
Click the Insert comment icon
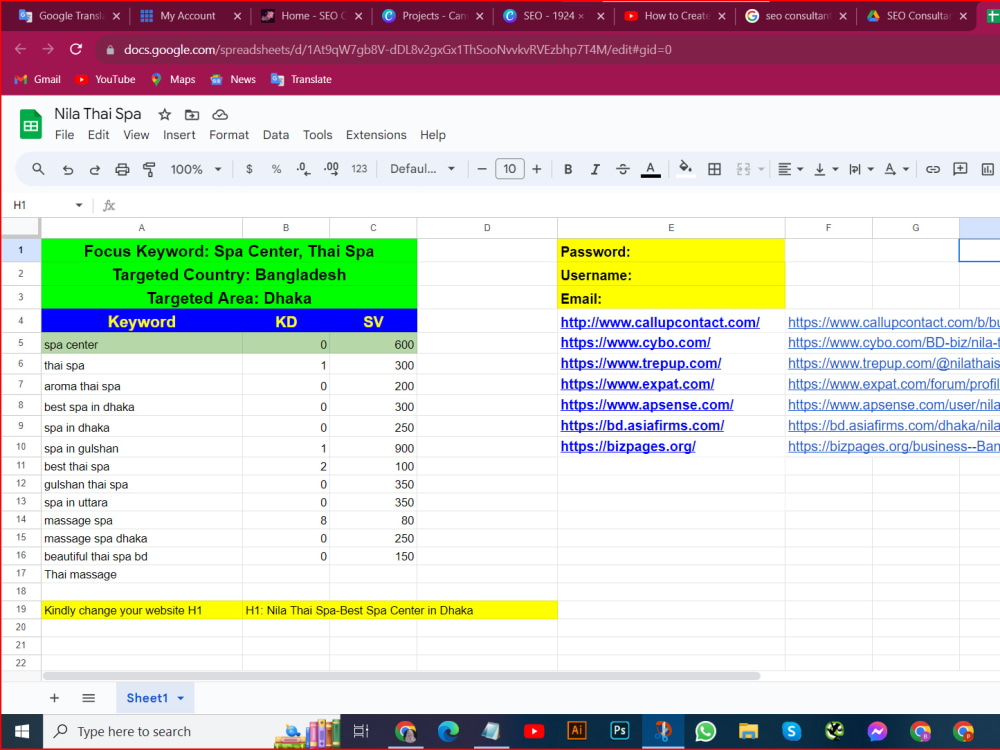[x=960, y=169]
